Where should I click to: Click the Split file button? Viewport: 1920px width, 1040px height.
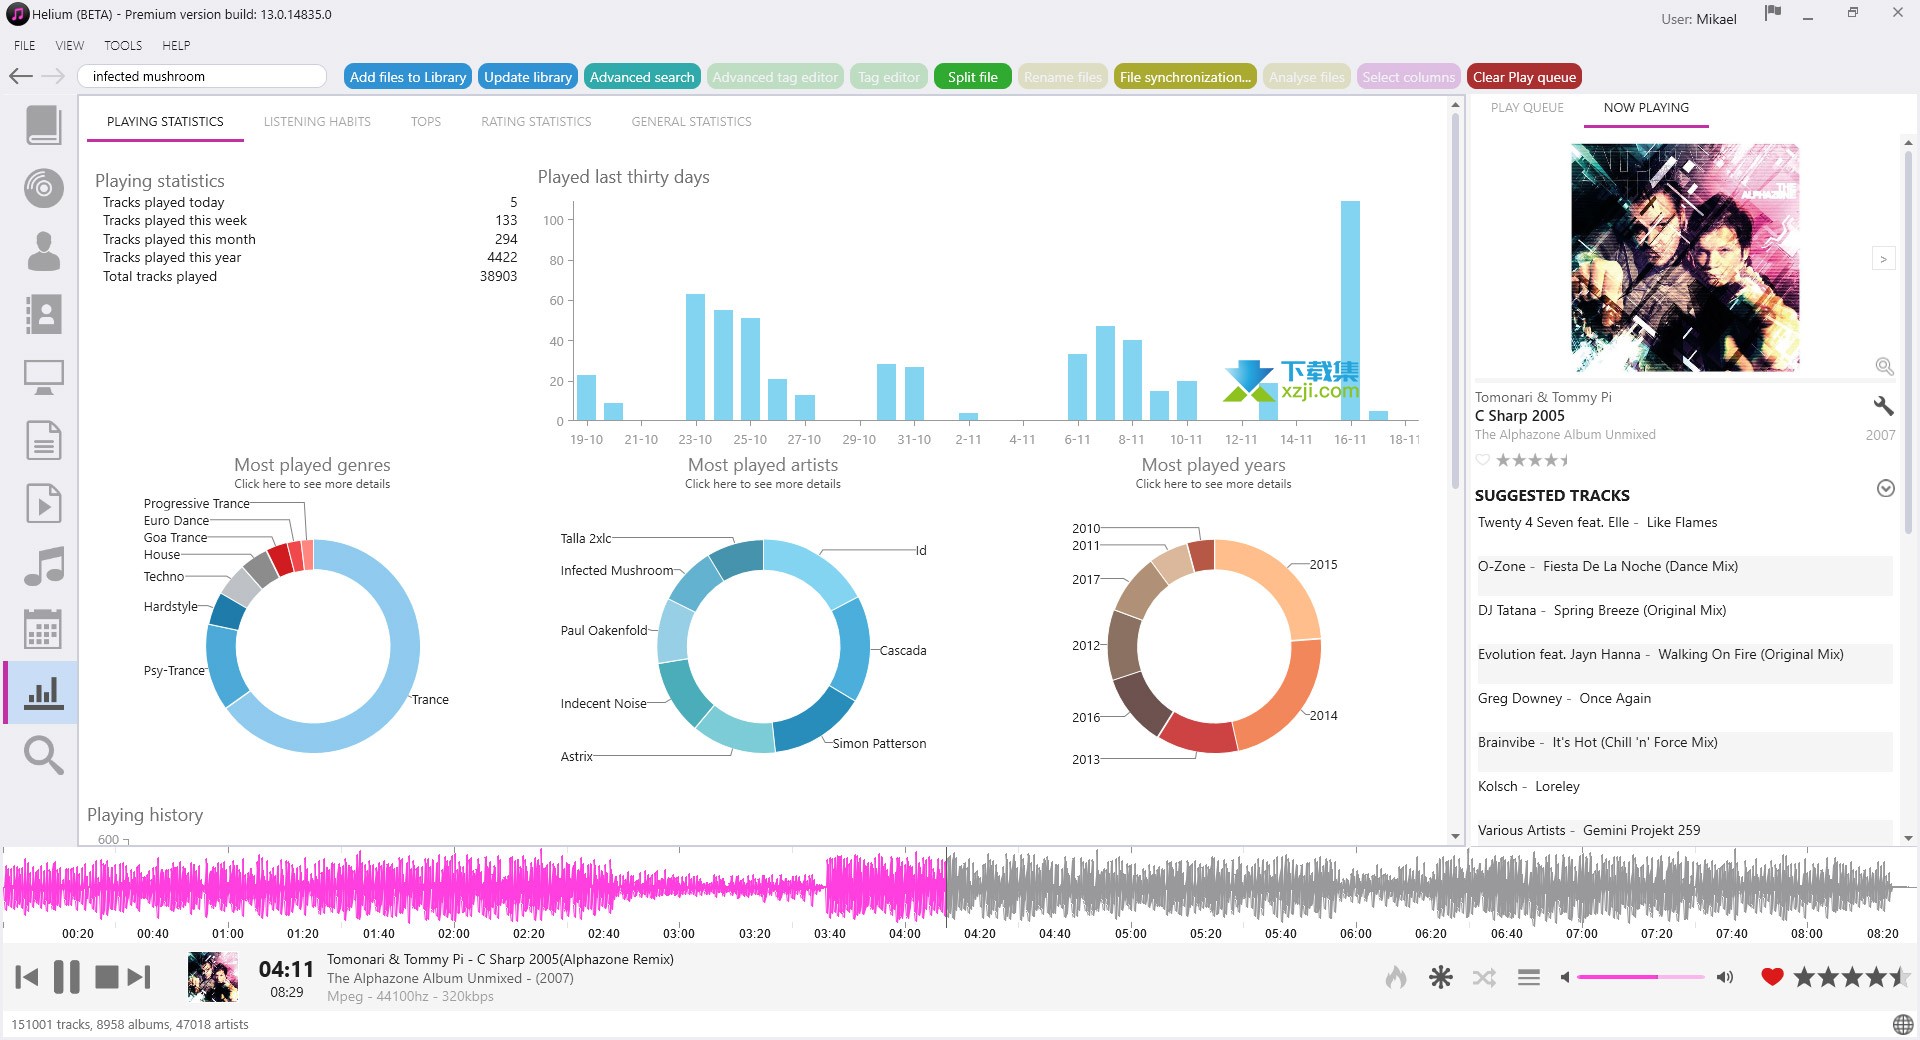click(973, 77)
